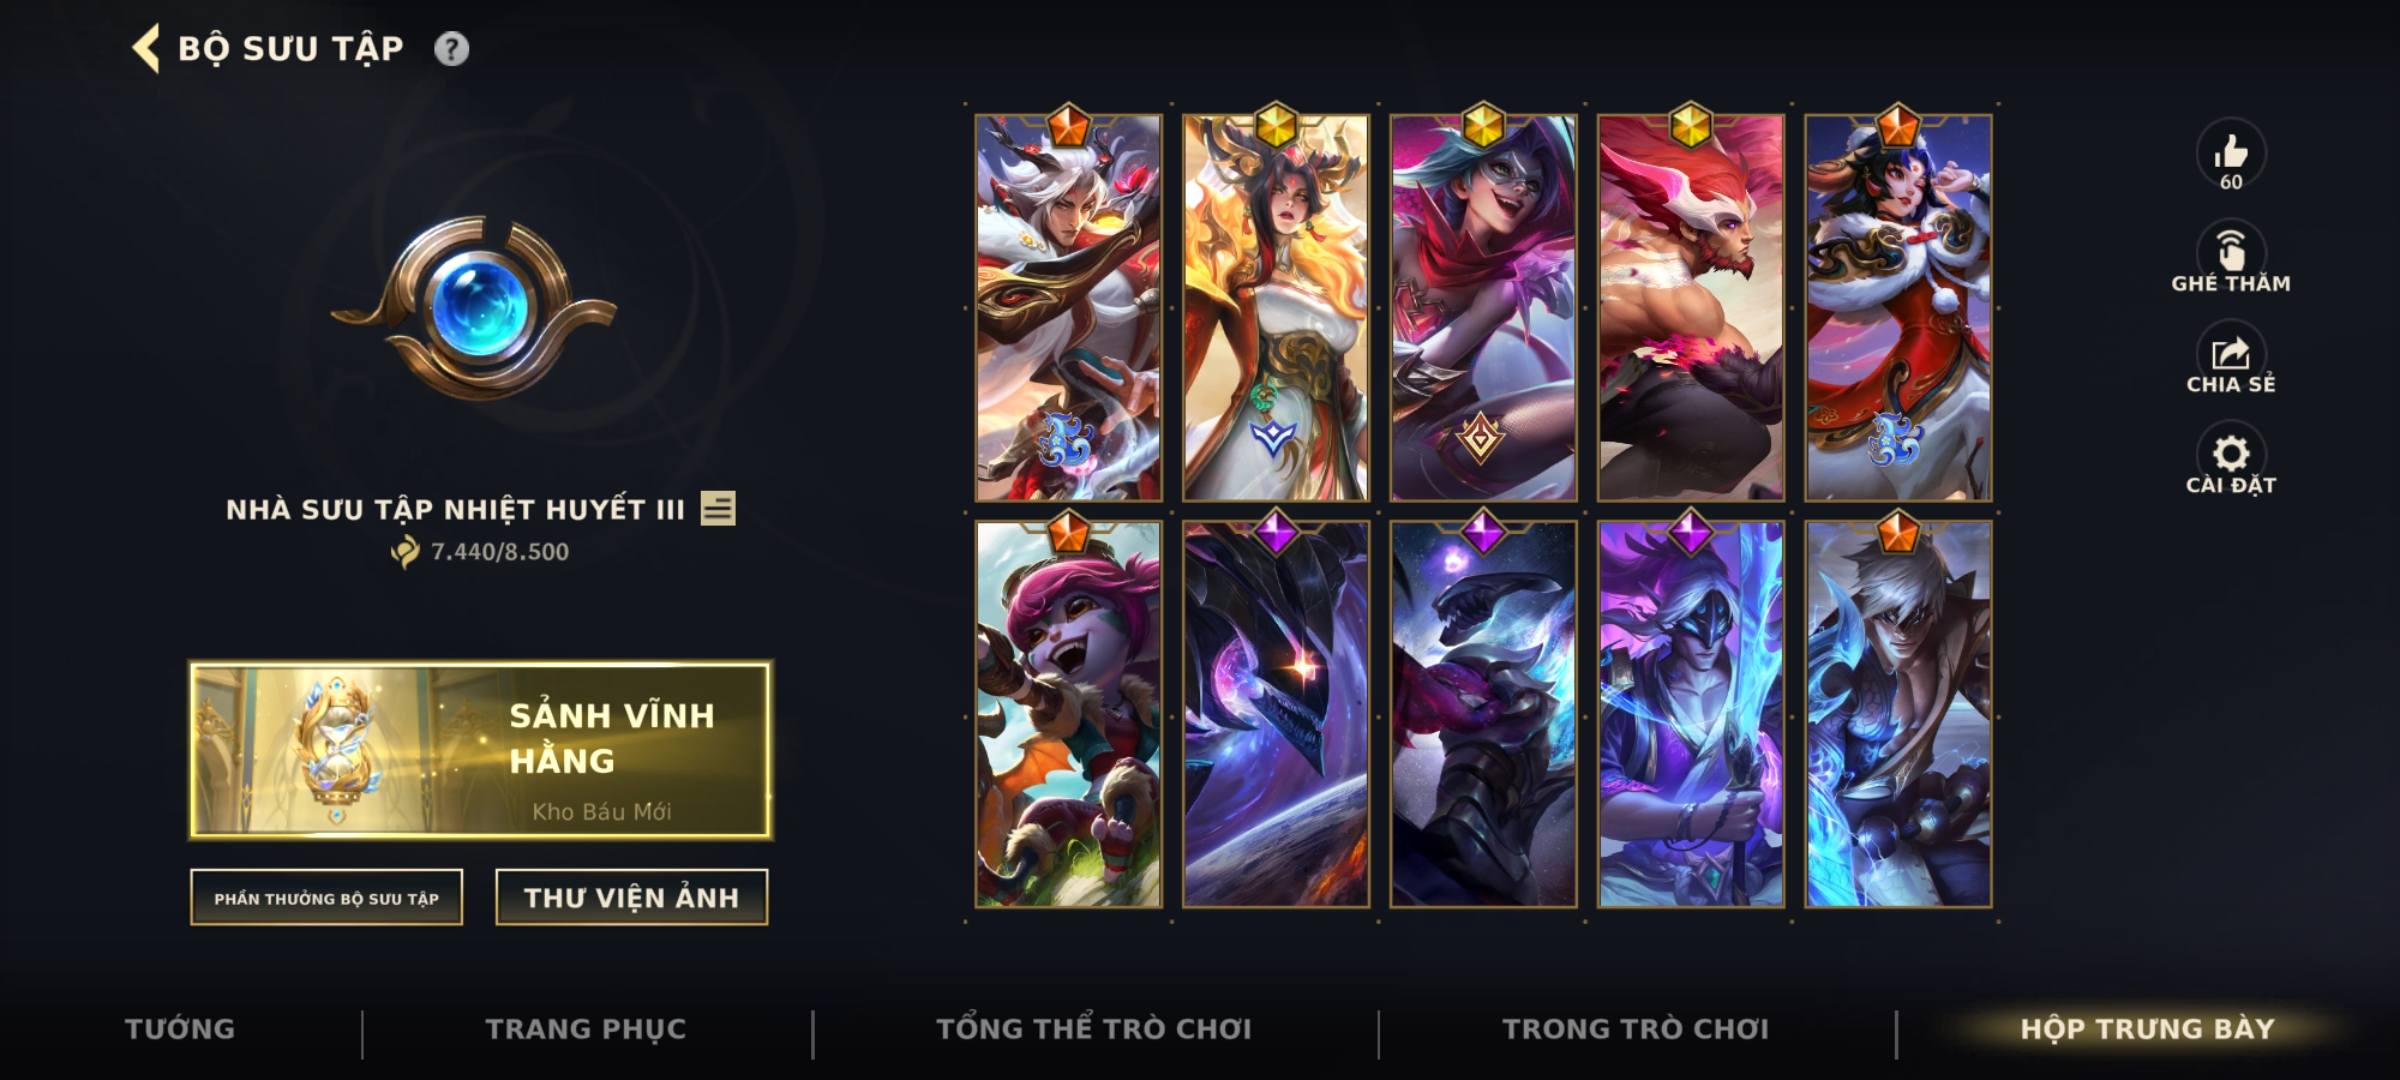Image resolution: width=2400 pixels, height=1080 pixels.
Task: Open Phần Thưởng Bộ Sưu Tập rewards
Action: [x=327, y=897]
